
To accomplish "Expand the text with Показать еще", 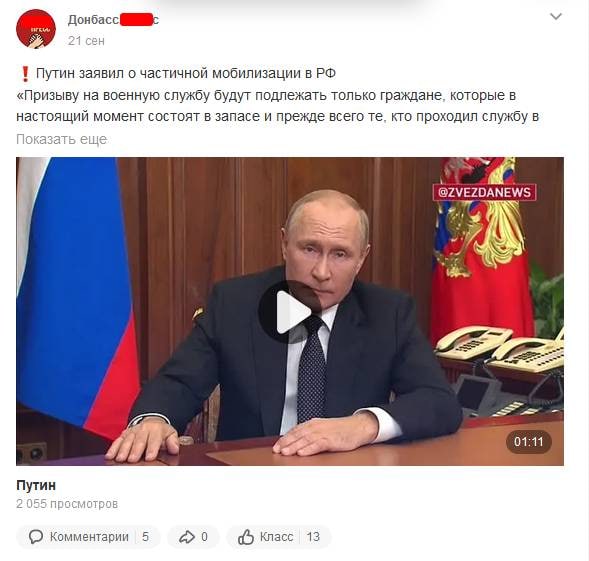I will pyautogui.click(x=62, y=139).
